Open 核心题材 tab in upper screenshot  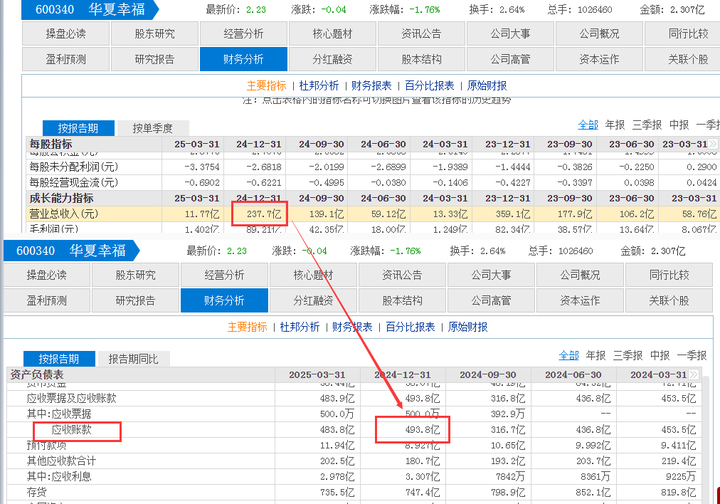pyautogui.click(x=332, y=34)
